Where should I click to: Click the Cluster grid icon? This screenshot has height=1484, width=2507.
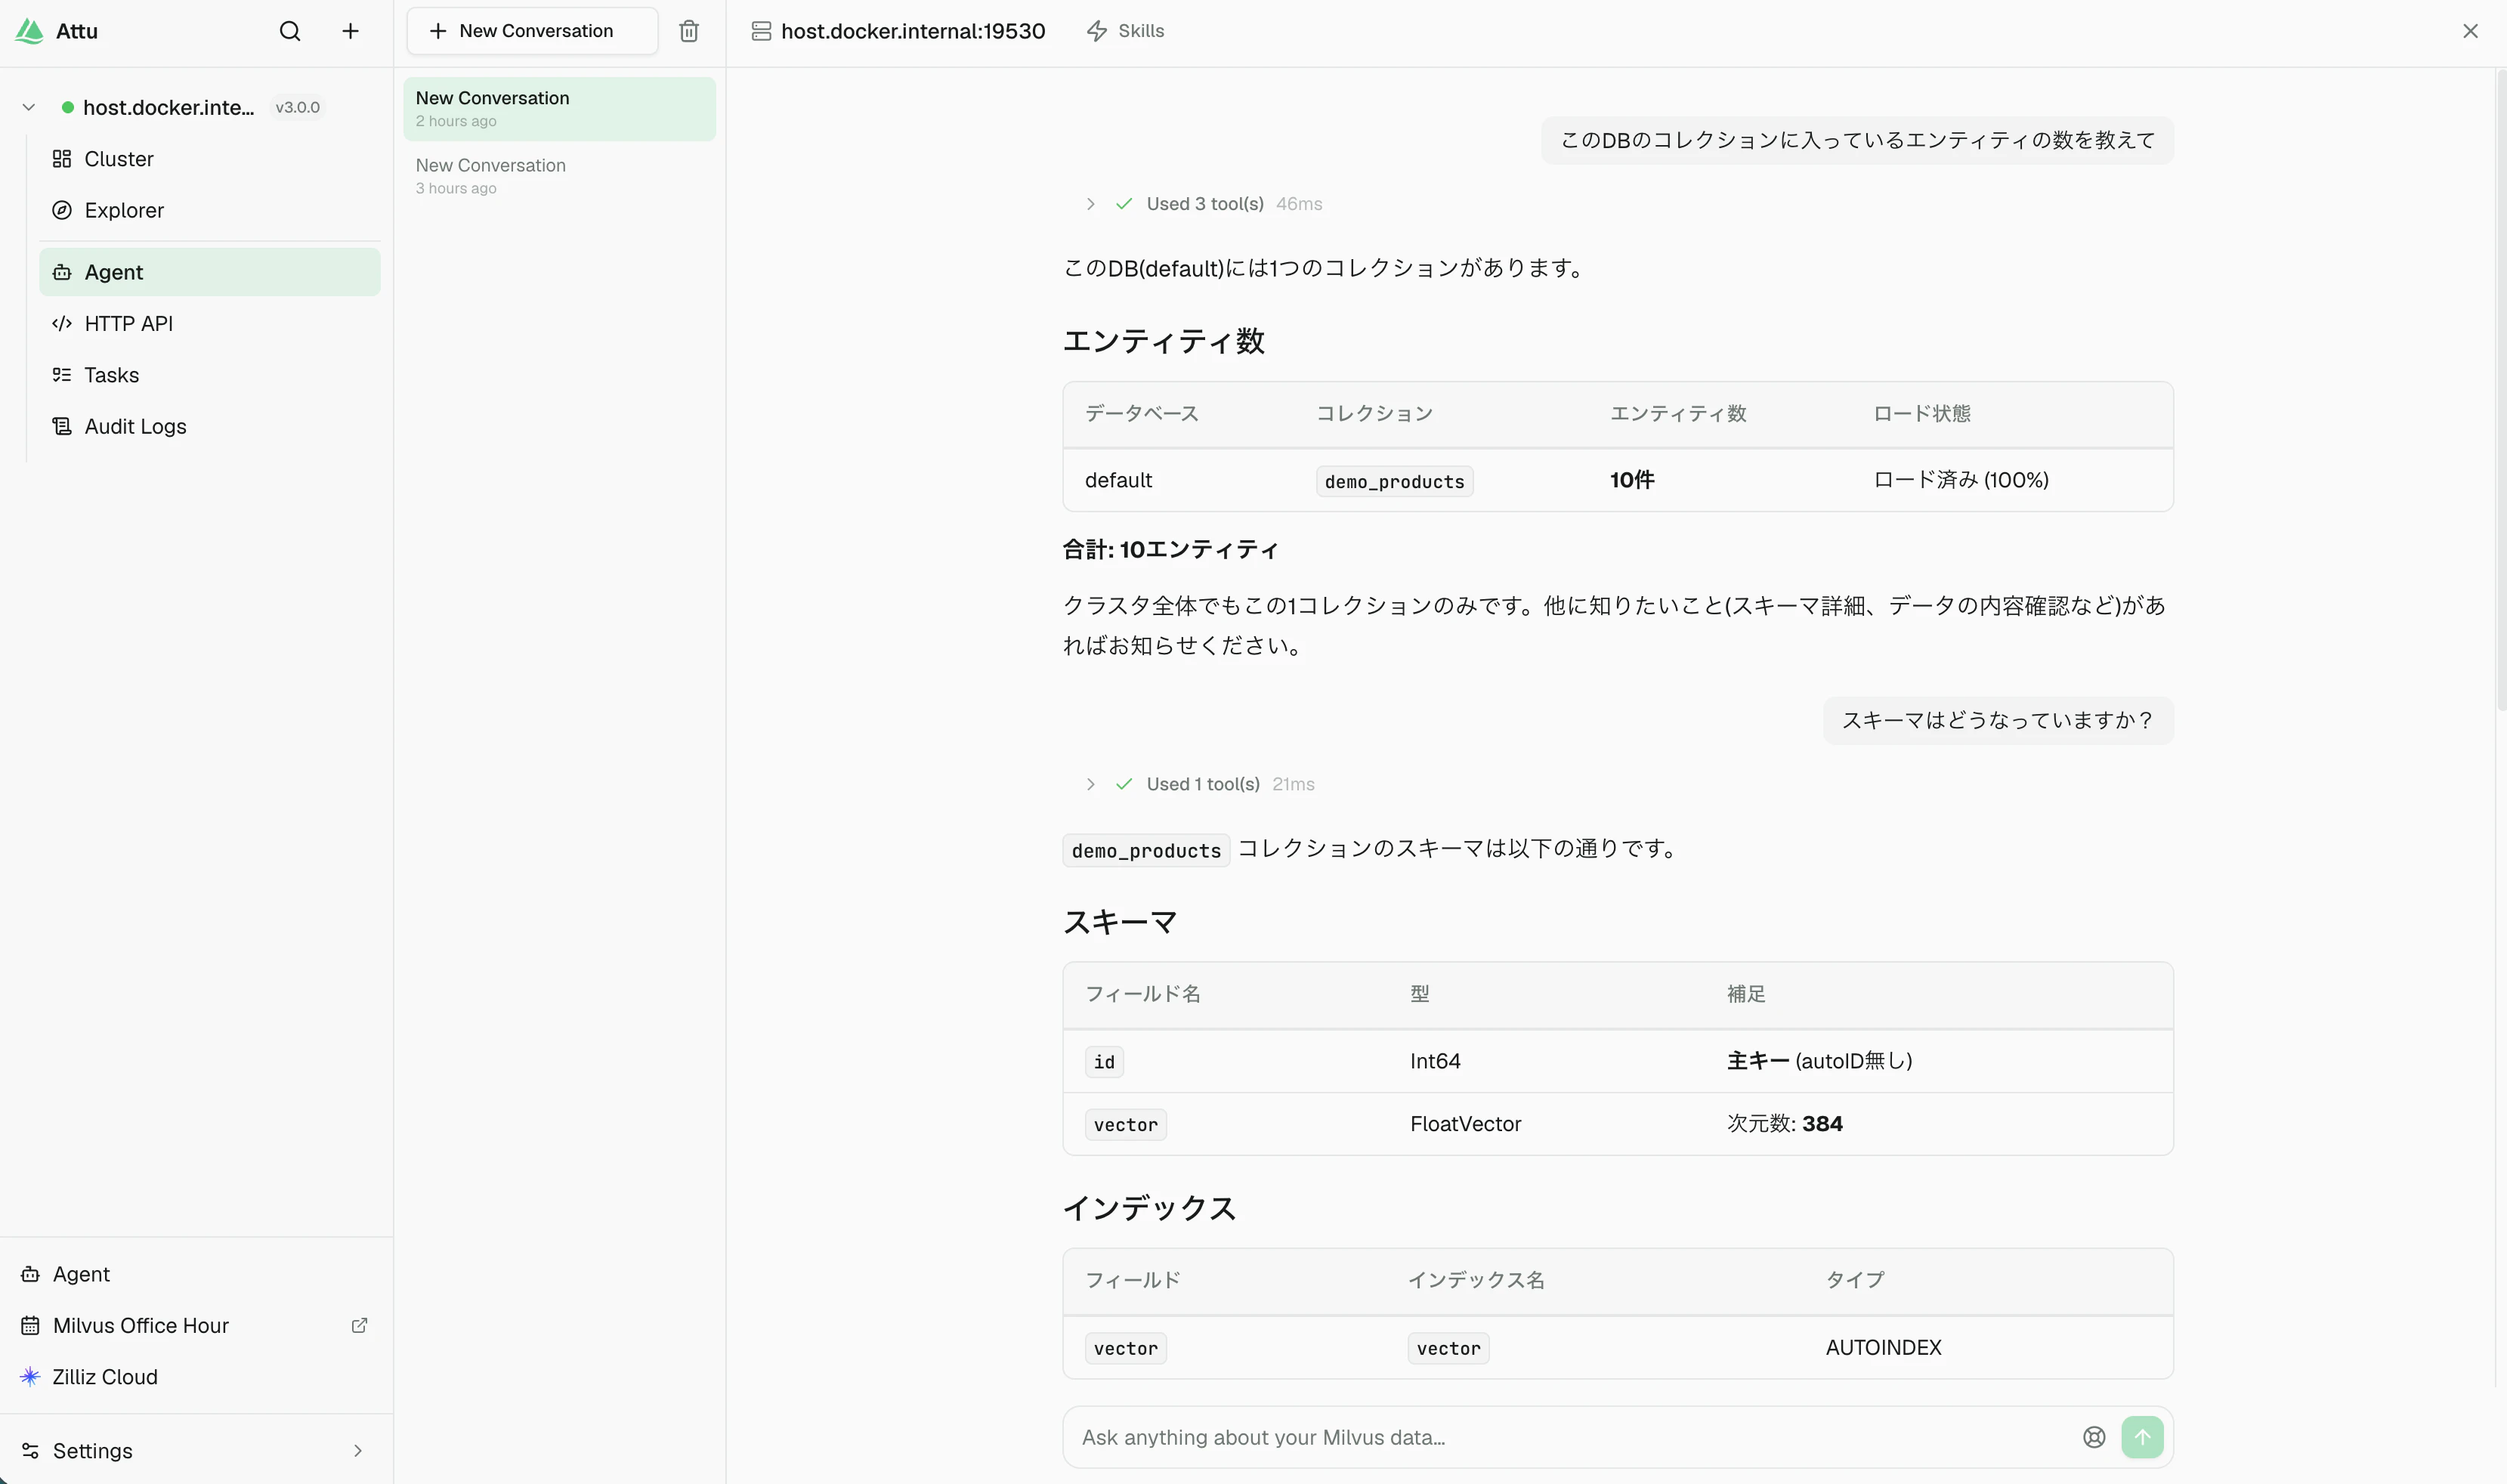(62, 159)
